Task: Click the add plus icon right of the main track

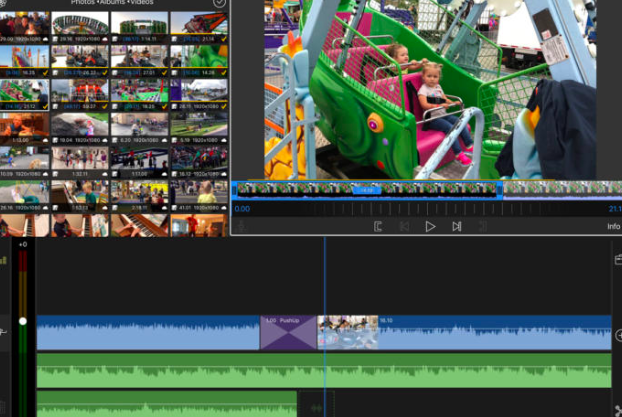Action: [618, 335]
